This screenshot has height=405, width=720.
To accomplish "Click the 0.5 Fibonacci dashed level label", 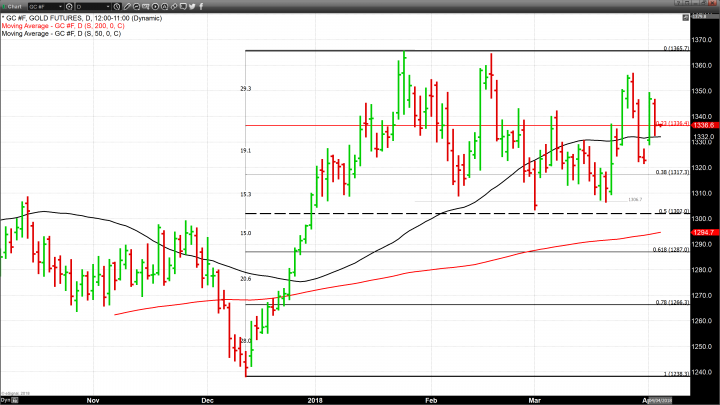I will (x=674, y=211).
